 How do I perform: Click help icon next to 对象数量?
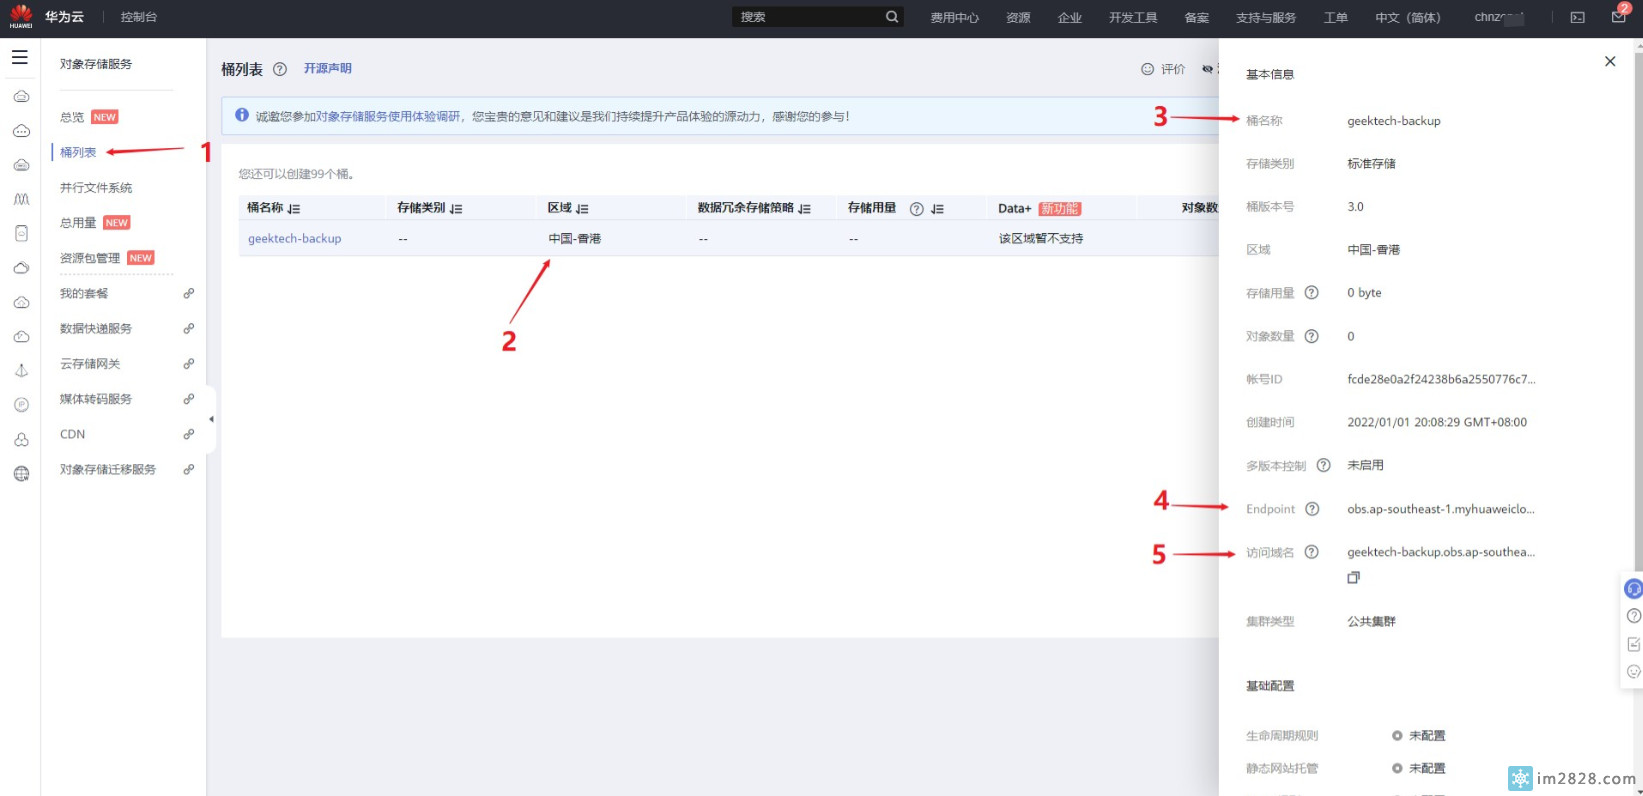click(x=1312, y=336)
